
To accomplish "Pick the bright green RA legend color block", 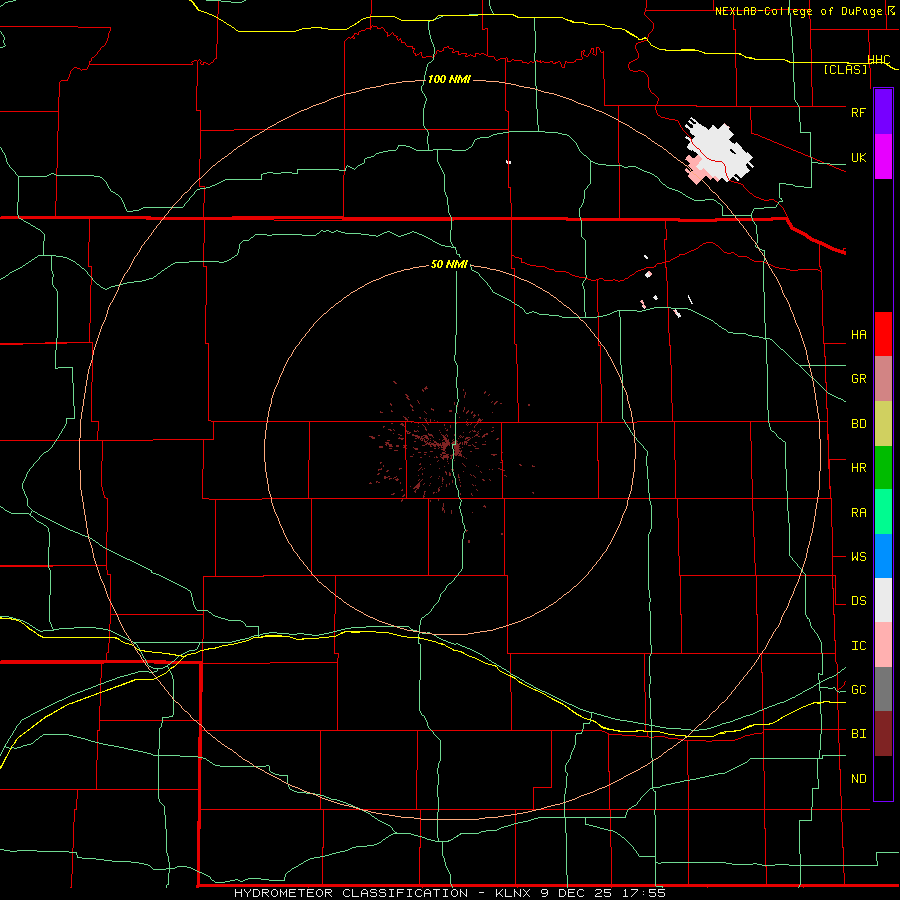I will (x=883, y=512).
